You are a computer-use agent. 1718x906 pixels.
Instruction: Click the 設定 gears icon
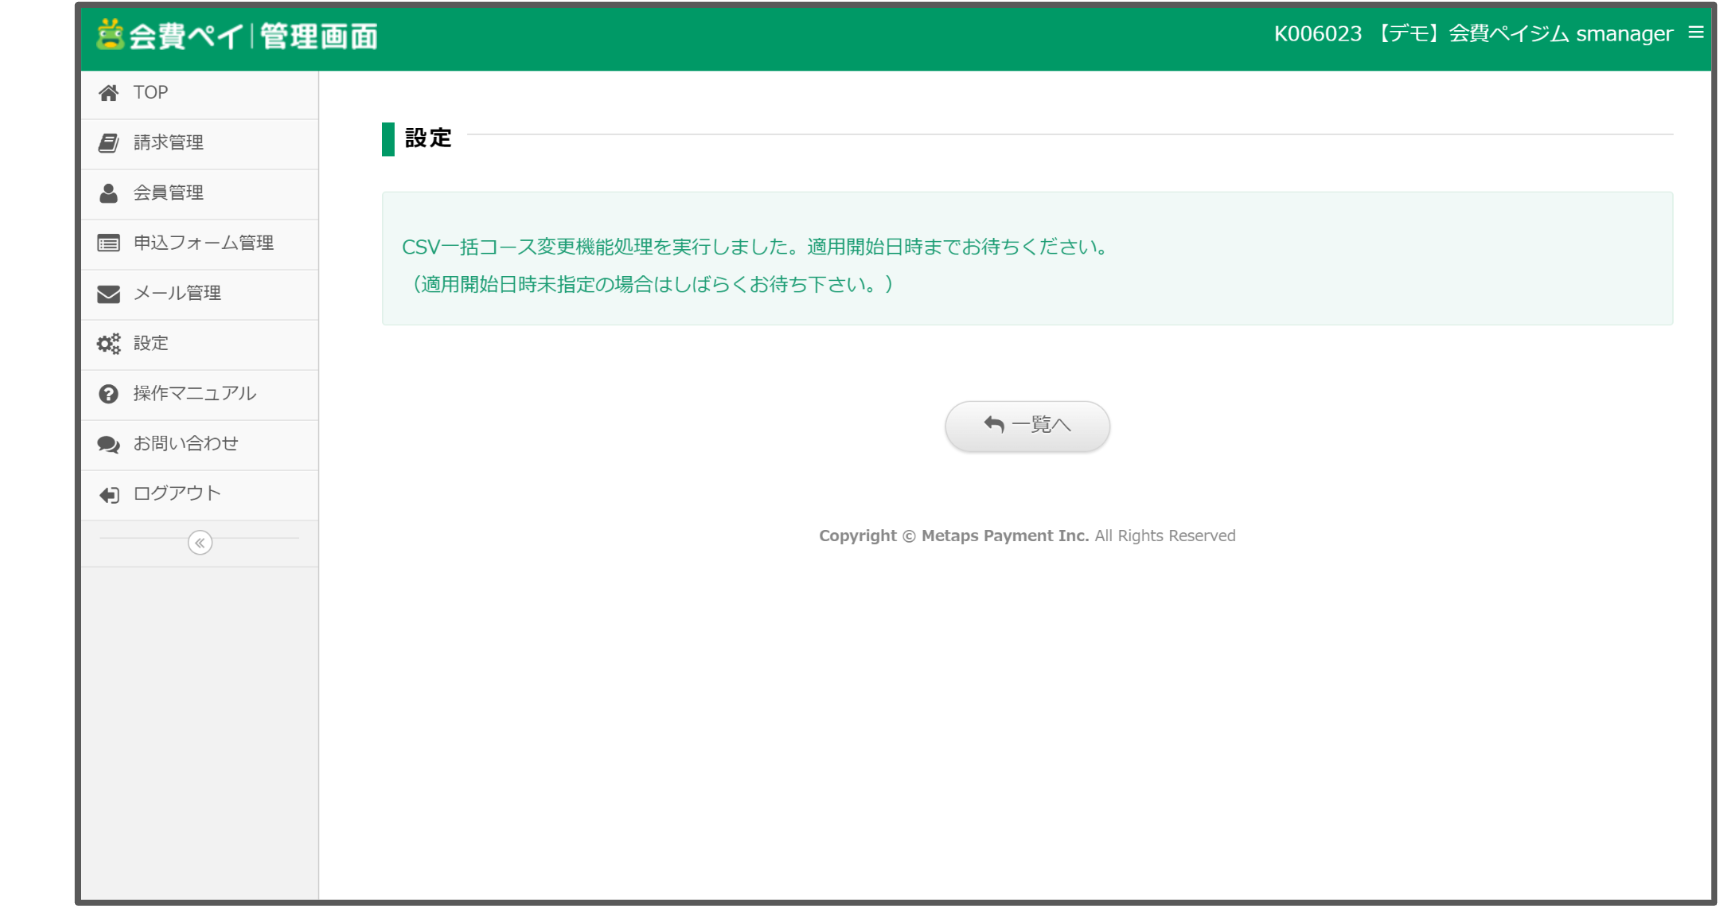[108, 343]
